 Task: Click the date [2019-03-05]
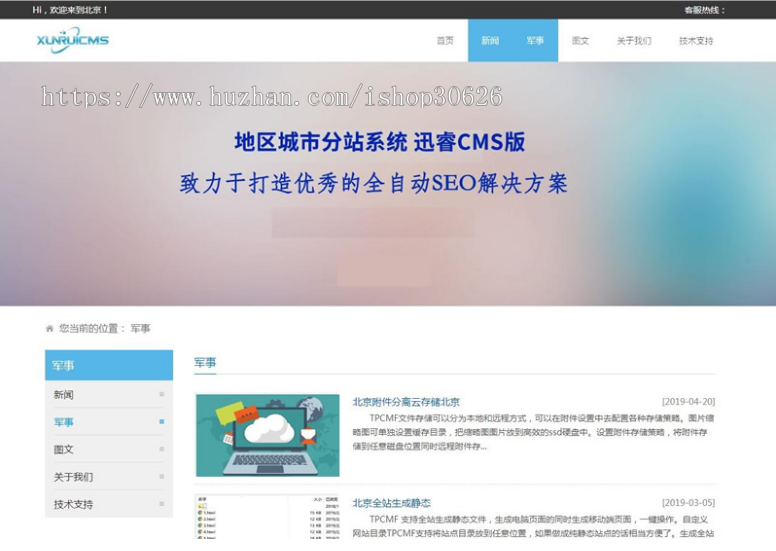tap(688, 502)
